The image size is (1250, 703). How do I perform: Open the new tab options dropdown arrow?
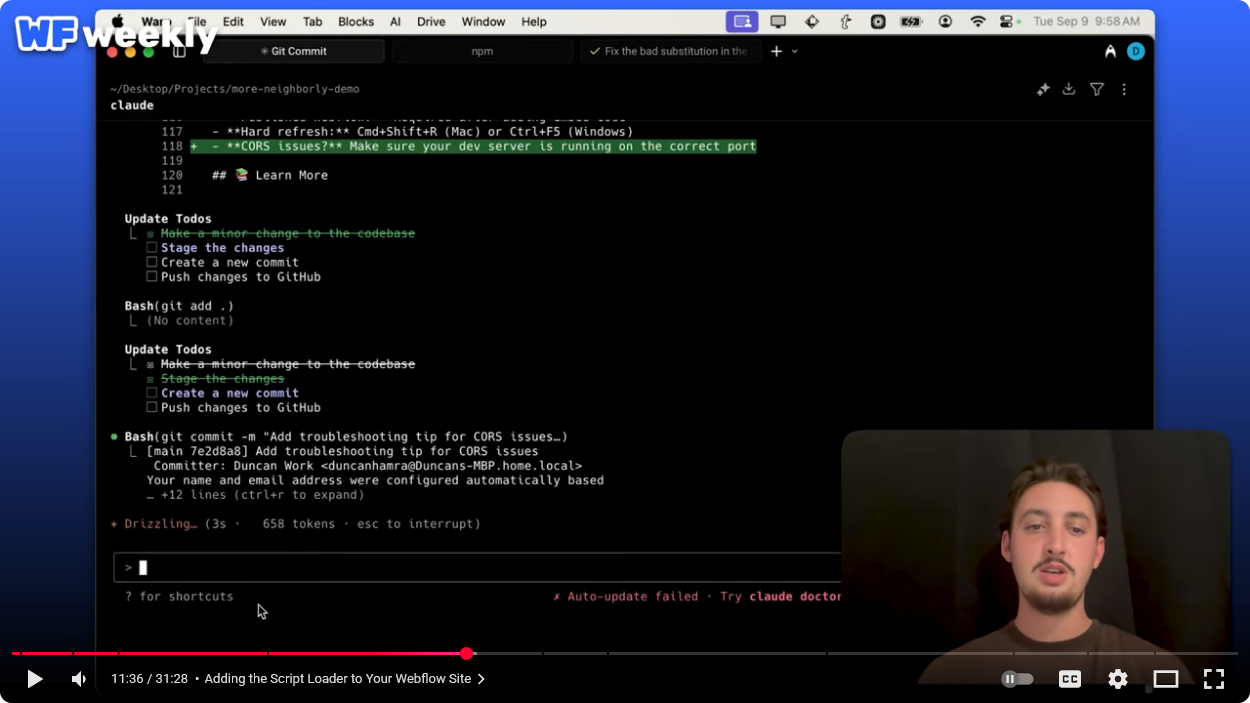point(795,51)
